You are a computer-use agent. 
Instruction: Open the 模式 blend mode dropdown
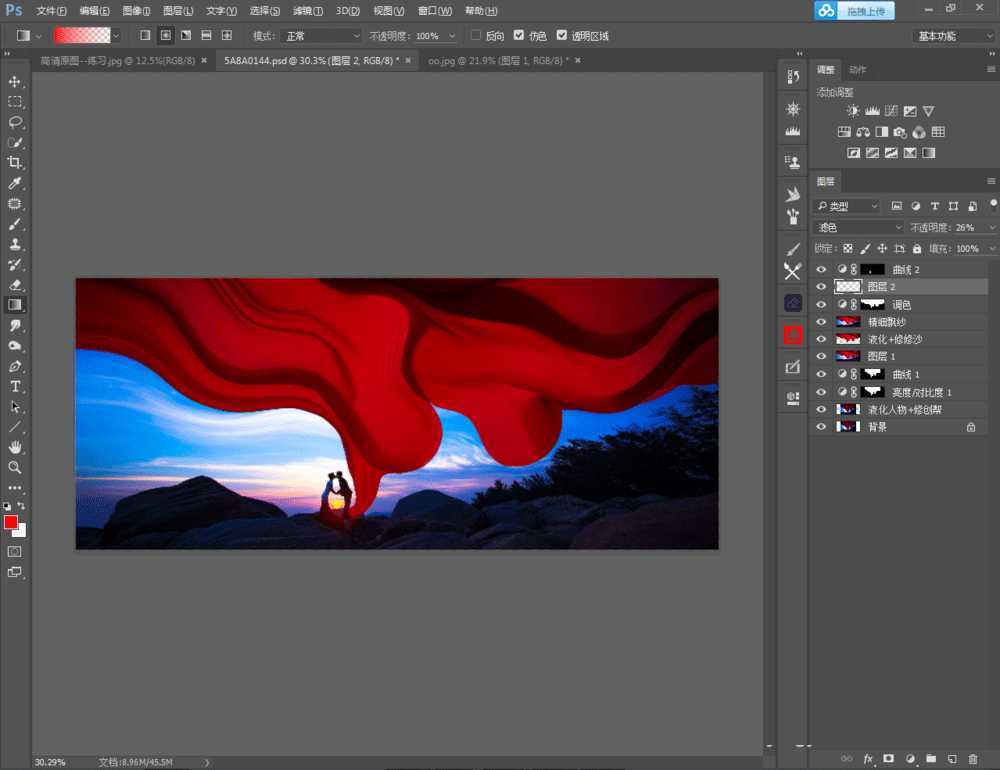pyautogui.click(x=321, y=35)
